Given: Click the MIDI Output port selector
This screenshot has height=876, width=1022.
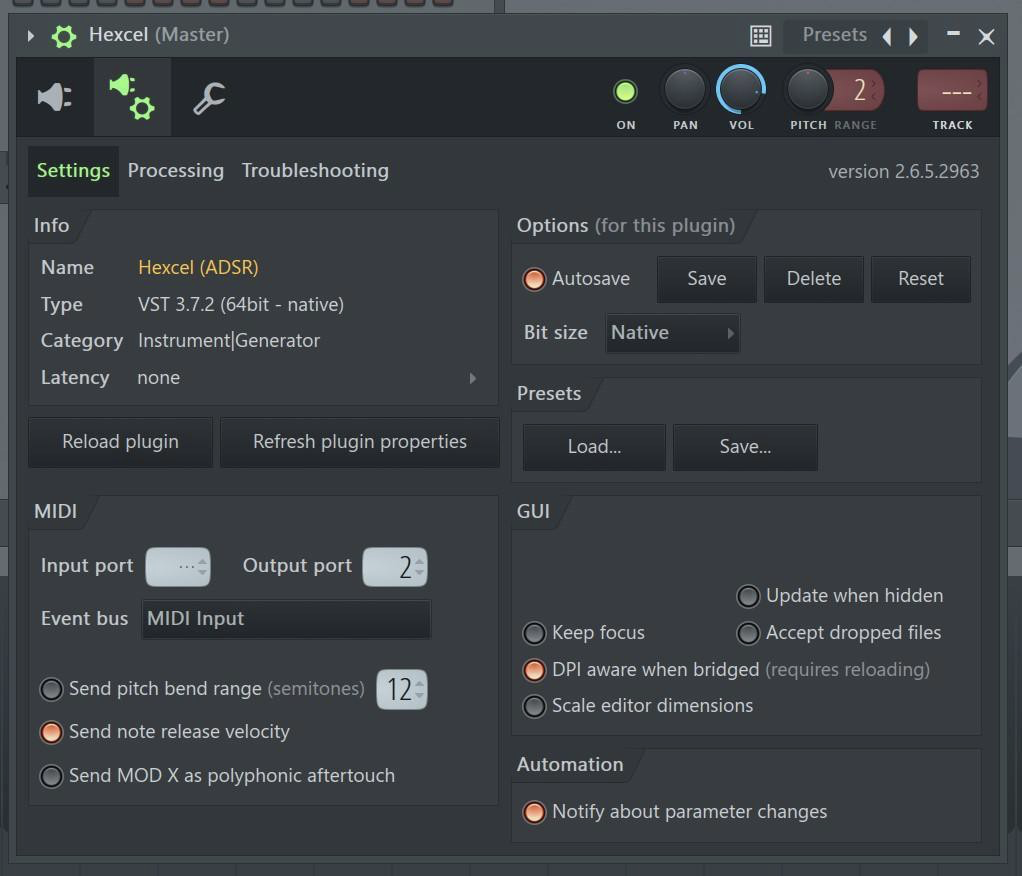Looking at the screenshot, I should click(x=395, y=567).
